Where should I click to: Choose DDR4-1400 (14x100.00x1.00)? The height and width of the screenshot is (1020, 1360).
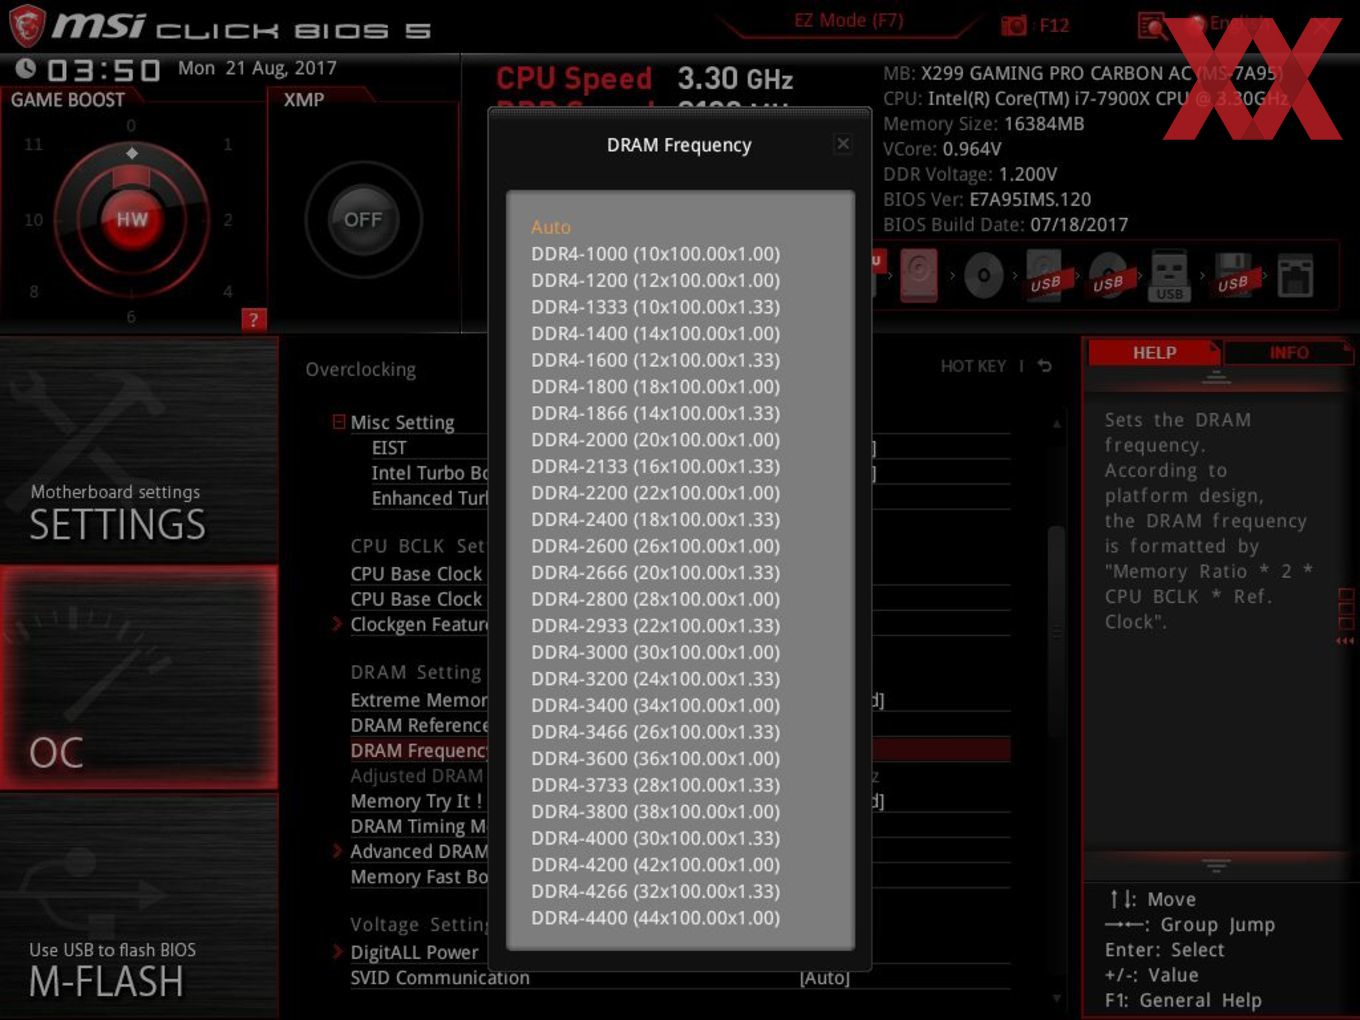click(x=655, y=333)
